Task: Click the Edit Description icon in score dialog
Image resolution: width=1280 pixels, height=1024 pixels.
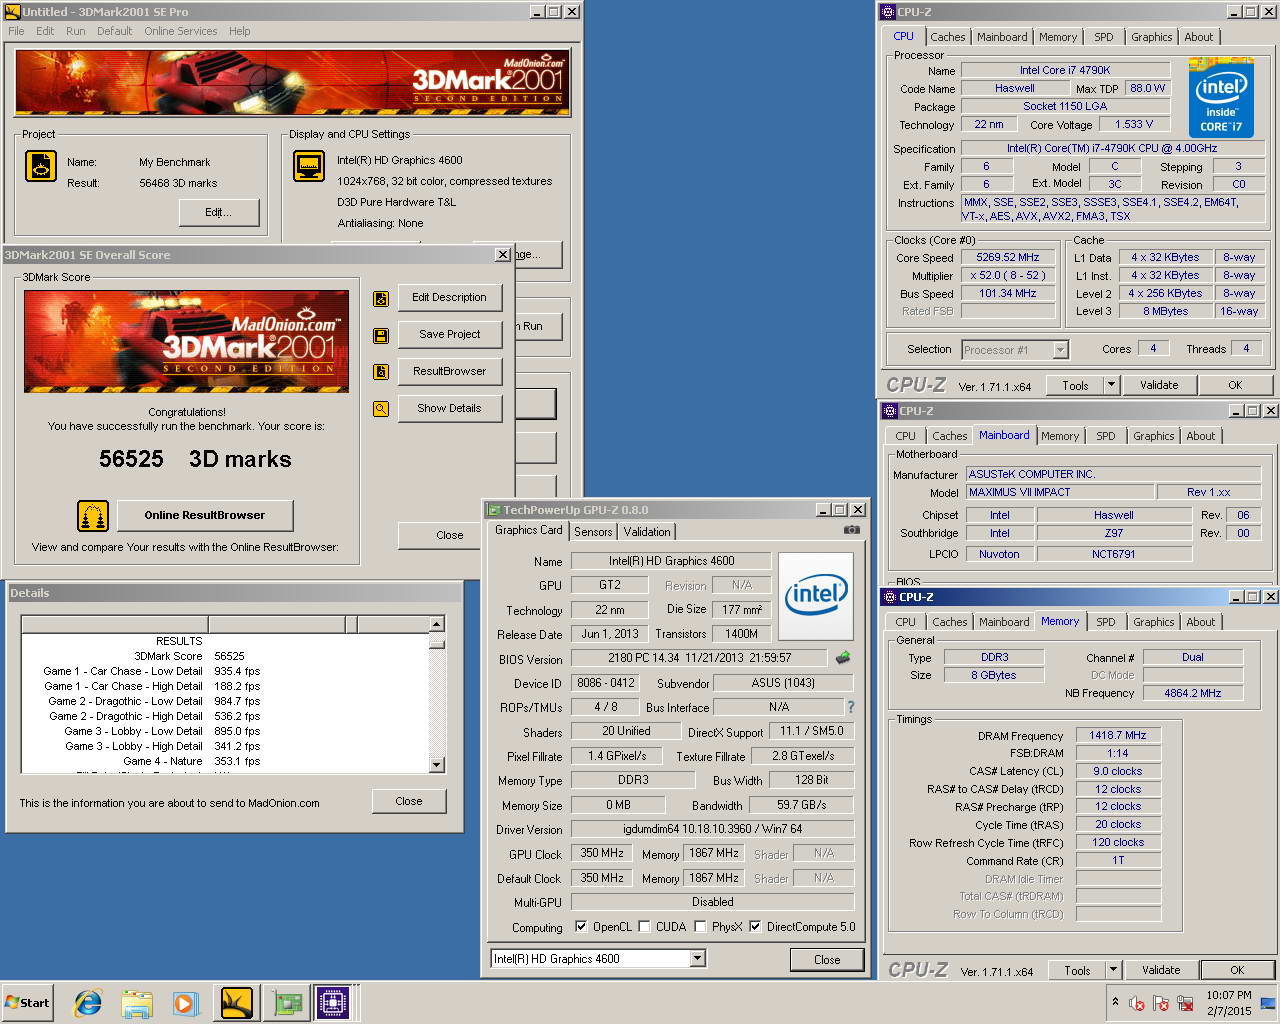Action: [x=381, y=298]
